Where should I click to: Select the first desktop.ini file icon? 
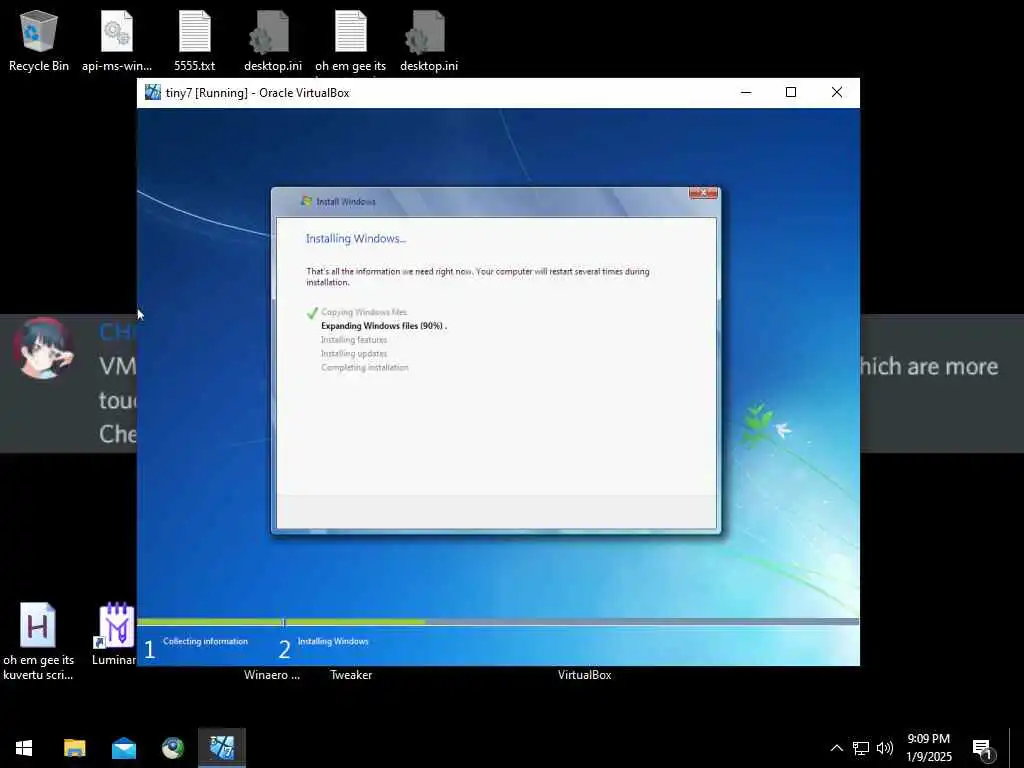pyautogui.click(x=272, y=40)
